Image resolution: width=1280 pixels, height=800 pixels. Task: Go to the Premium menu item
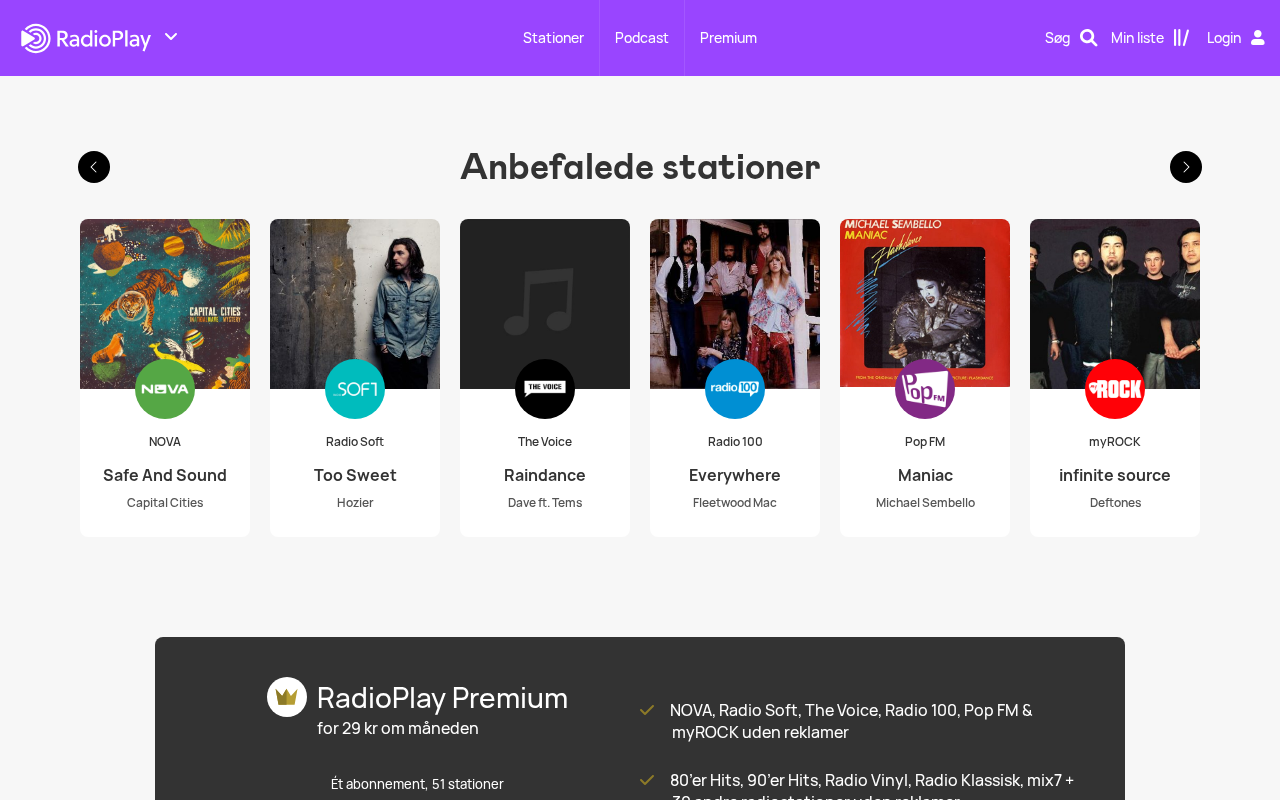[x=728, y=38]
